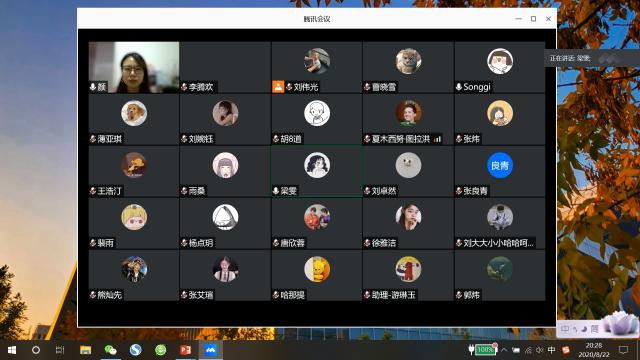Click the signal strength icon in 夏木西努 tile
Image resolution: width=640 pixels, height=360 pixels.
437,139
